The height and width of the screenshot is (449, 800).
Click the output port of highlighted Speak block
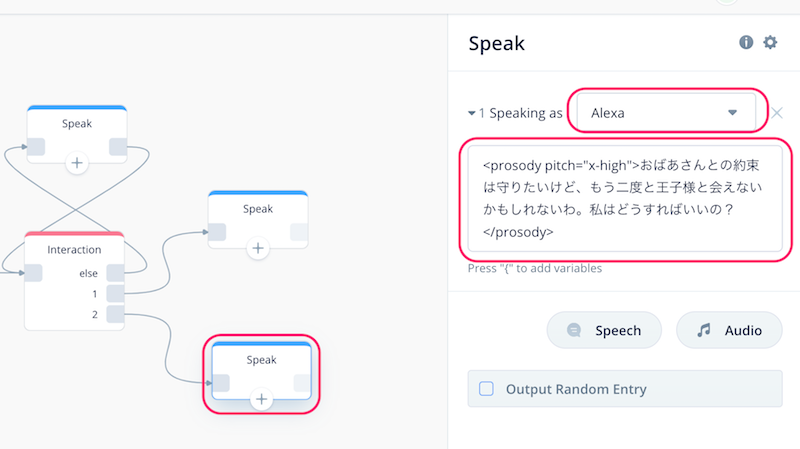coord(302,383)
